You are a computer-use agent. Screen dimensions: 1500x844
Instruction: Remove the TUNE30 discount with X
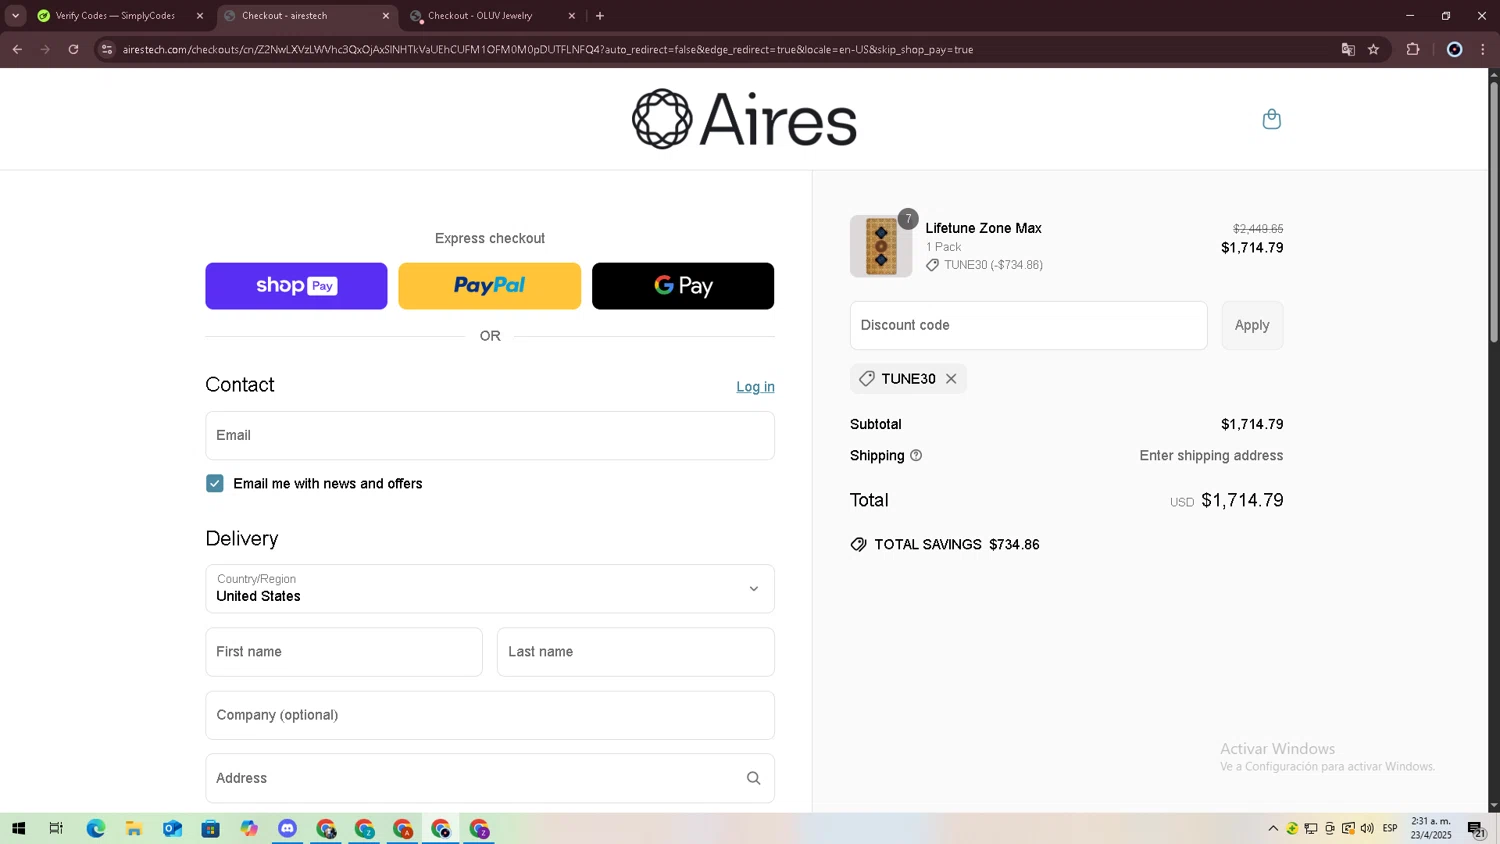pyautogui.click(x=951, y=379)
